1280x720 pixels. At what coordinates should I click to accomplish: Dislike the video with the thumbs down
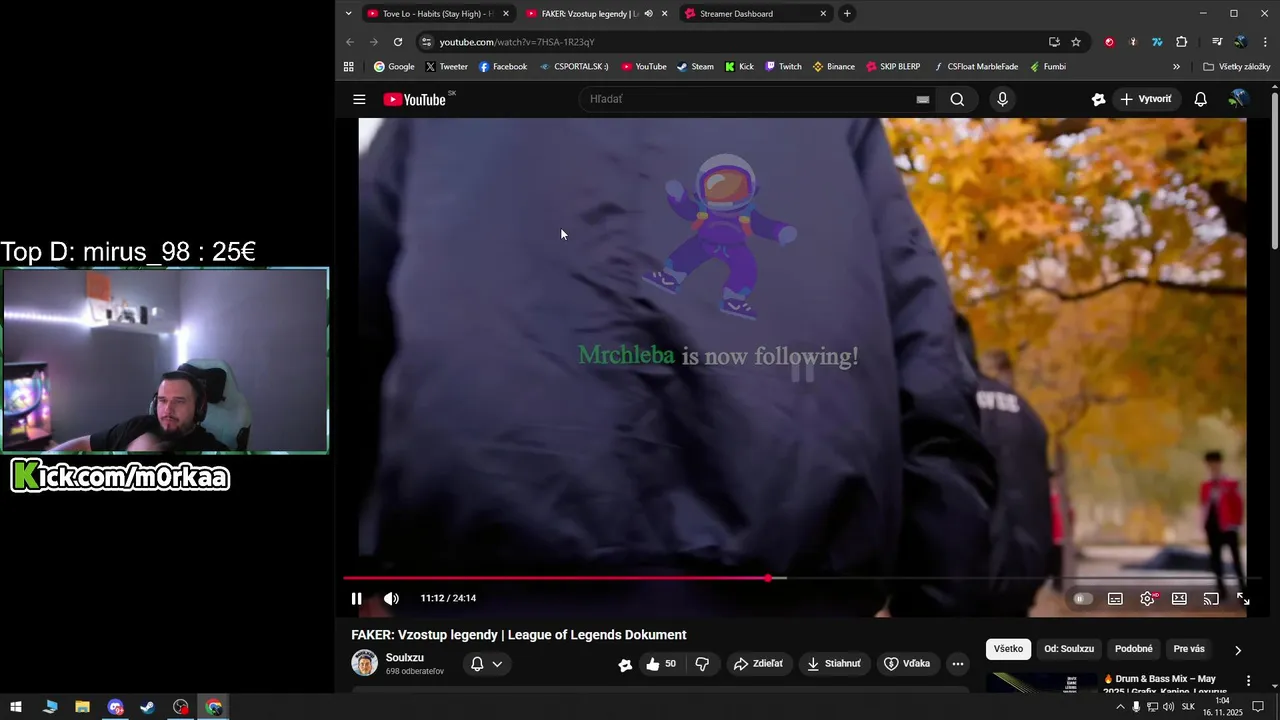(702, 664)
